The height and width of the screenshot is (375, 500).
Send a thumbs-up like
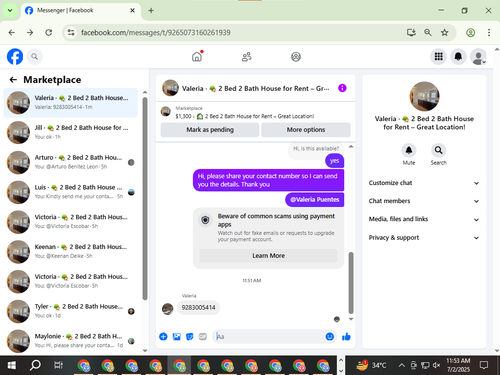346,337
